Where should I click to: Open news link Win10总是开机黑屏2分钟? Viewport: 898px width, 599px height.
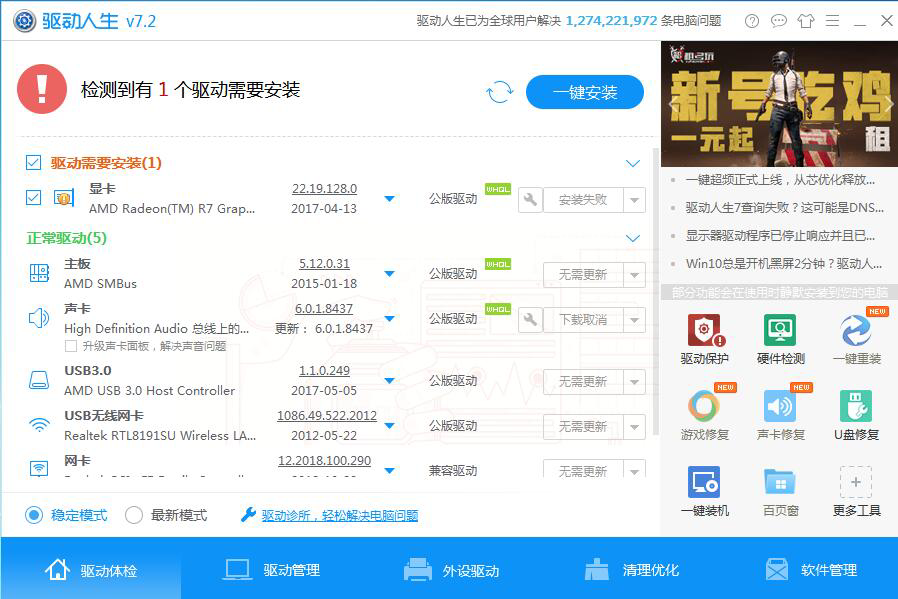783,263
